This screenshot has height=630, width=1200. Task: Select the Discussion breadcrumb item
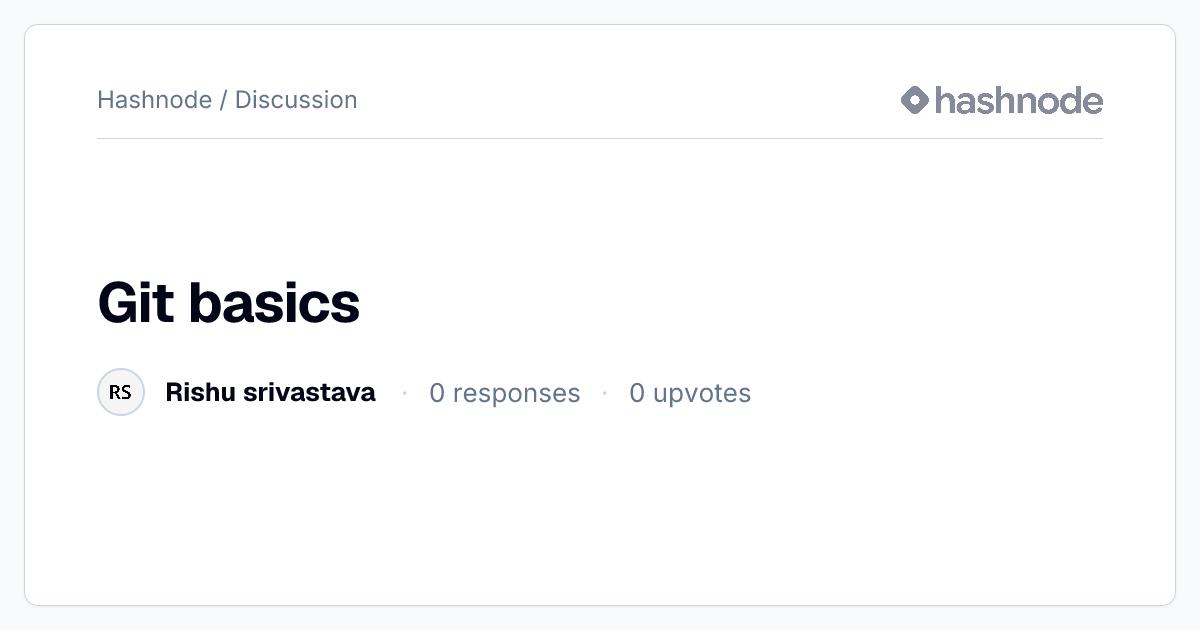click(296, 100)
